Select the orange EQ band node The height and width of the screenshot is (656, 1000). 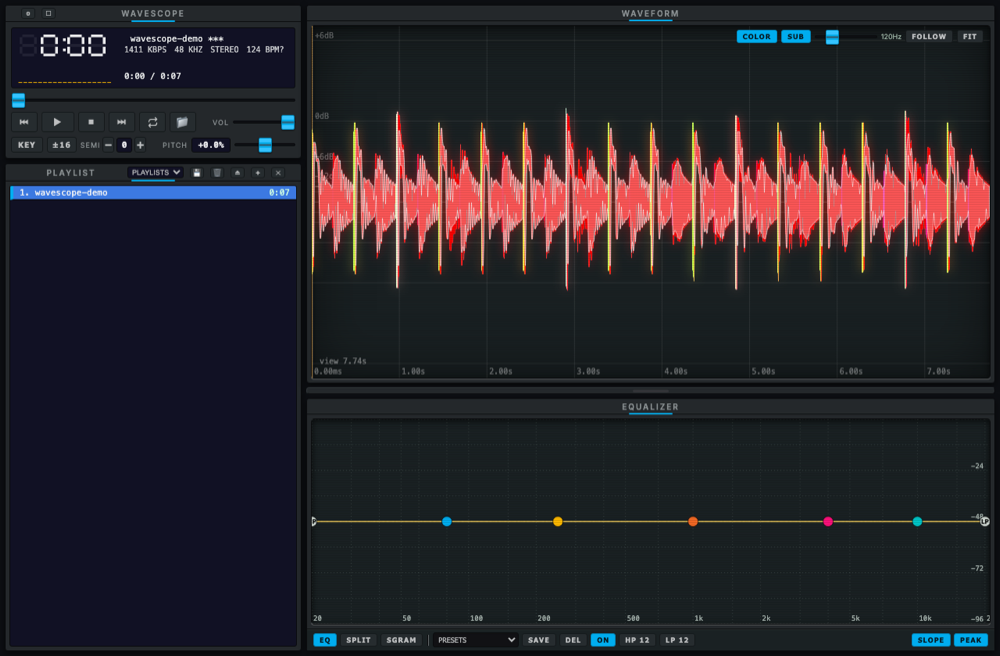pyautogui.click(x=693, y=521)
